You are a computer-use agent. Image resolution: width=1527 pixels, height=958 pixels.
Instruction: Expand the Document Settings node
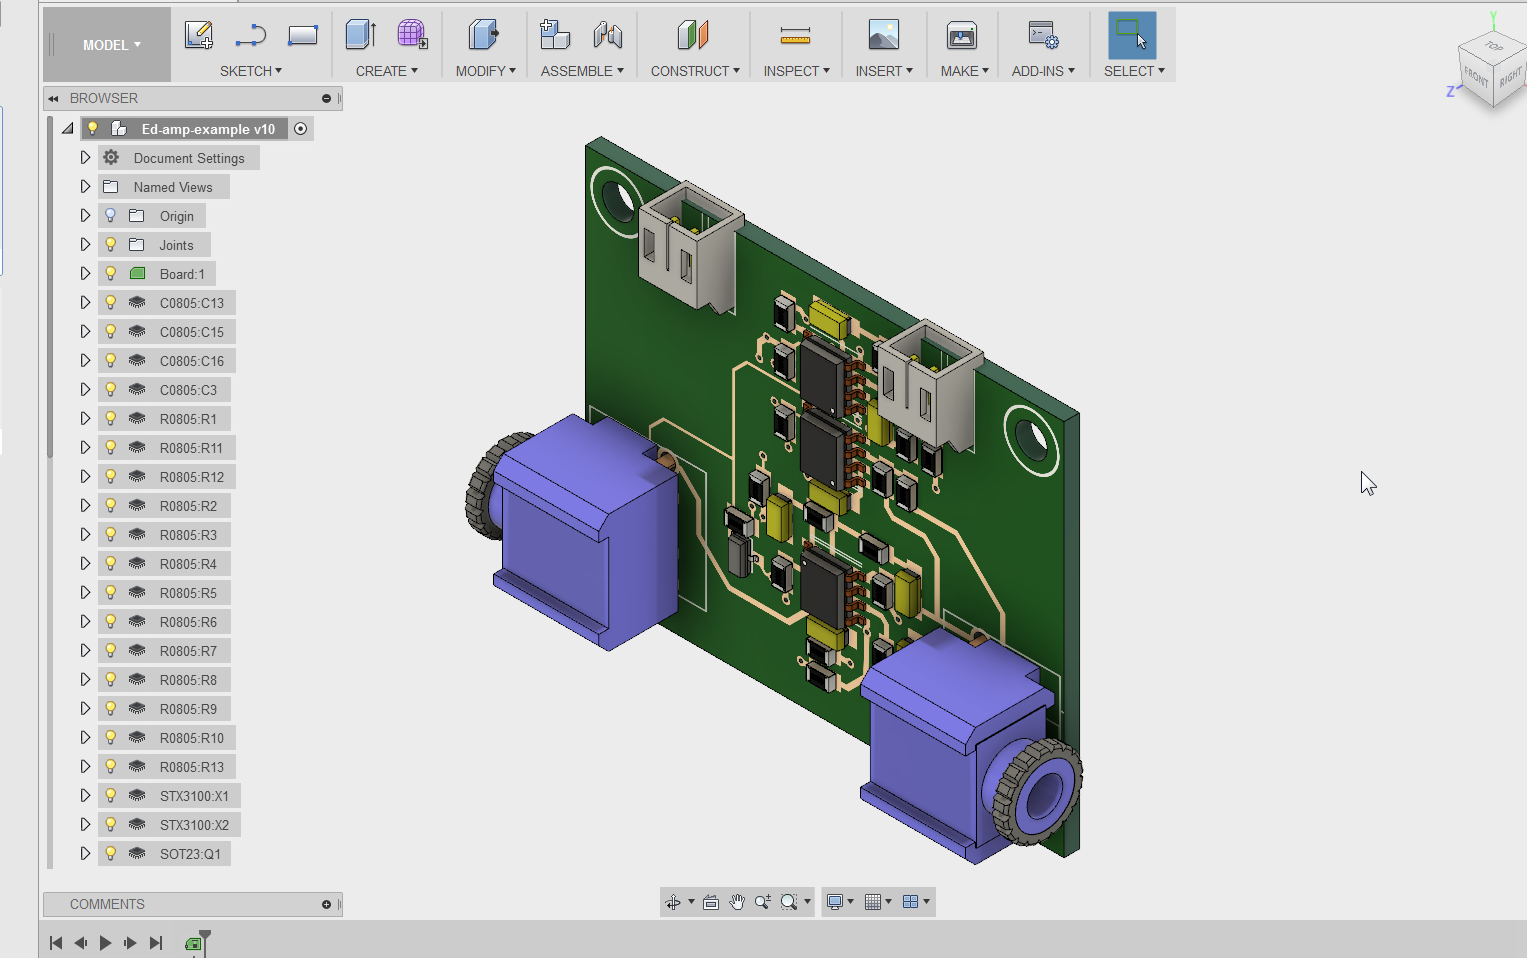click(x=85, y=157)
